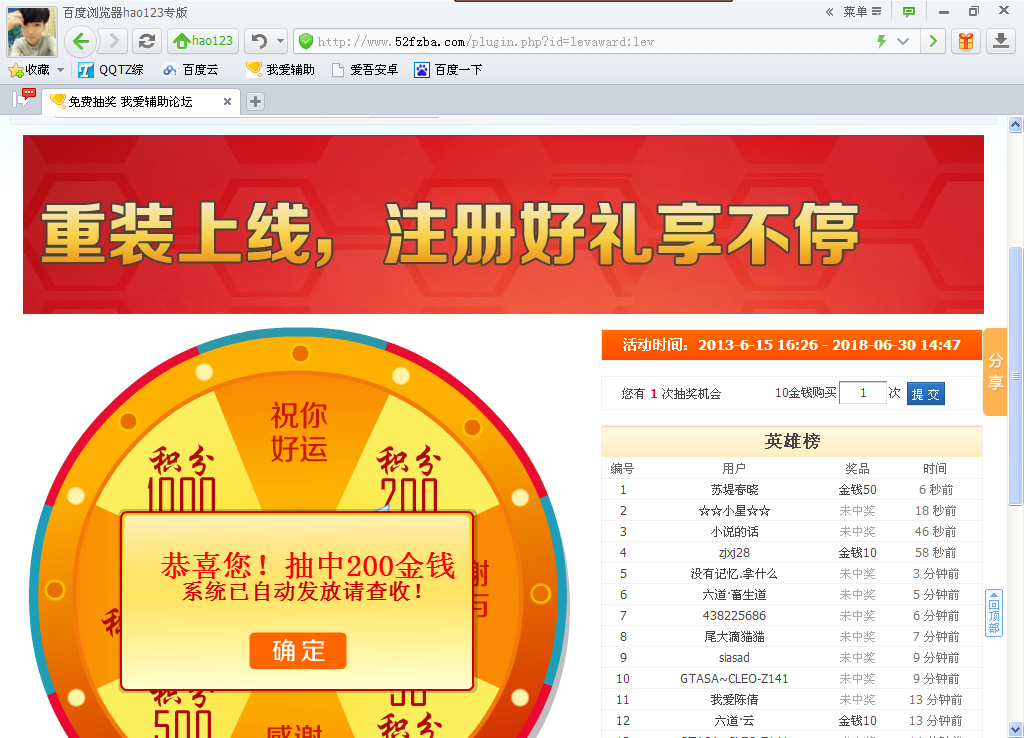The width and height of the screenshot is (1024, 738).
Task: Click user 438225686 in the list
Action: (x=734, y=615)
